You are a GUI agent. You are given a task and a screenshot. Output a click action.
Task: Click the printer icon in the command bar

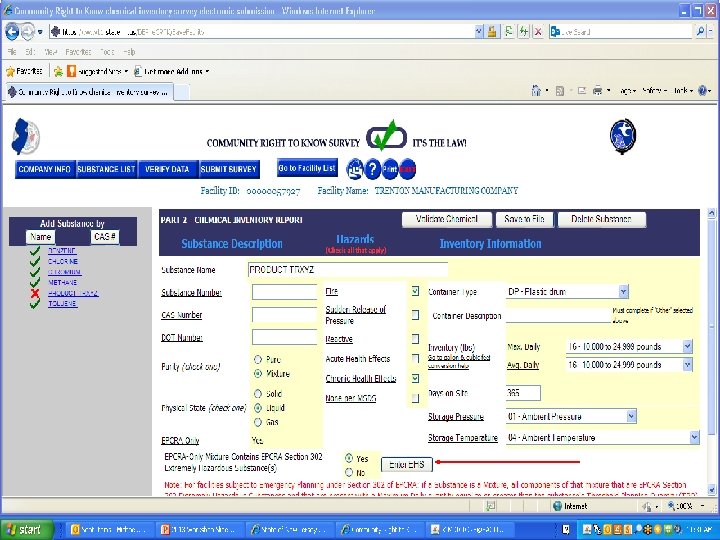point(597,90)
